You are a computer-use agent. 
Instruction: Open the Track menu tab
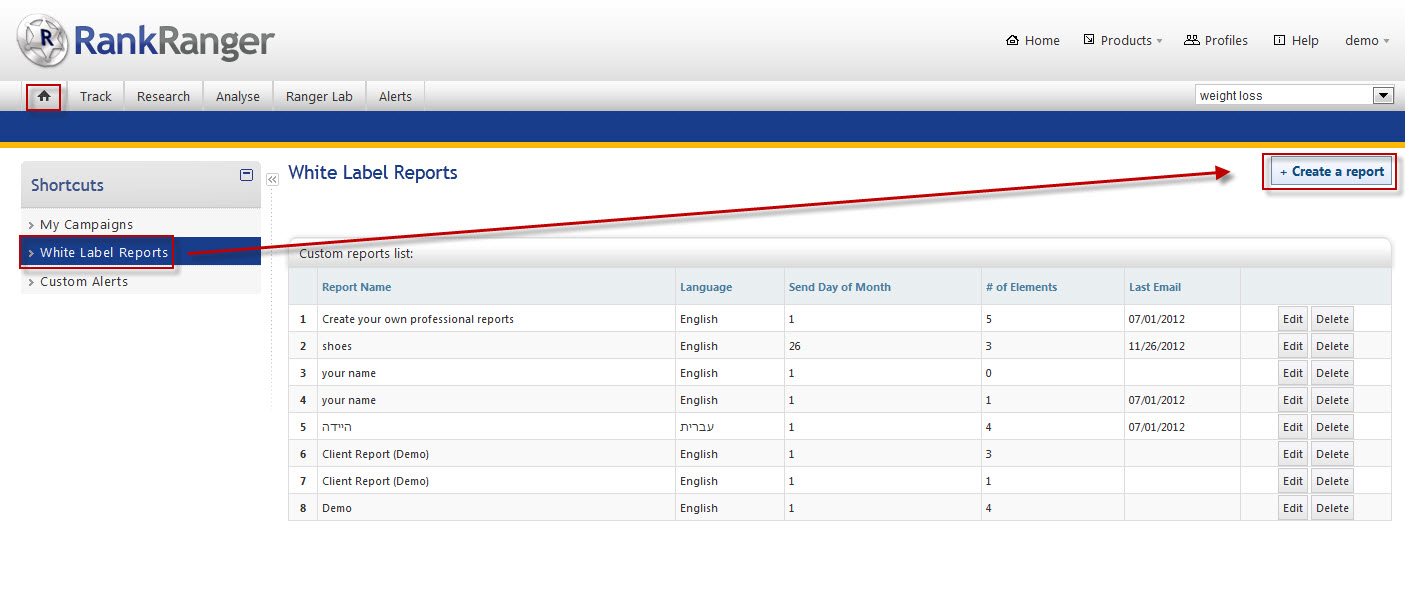click(x=96, y=97)
